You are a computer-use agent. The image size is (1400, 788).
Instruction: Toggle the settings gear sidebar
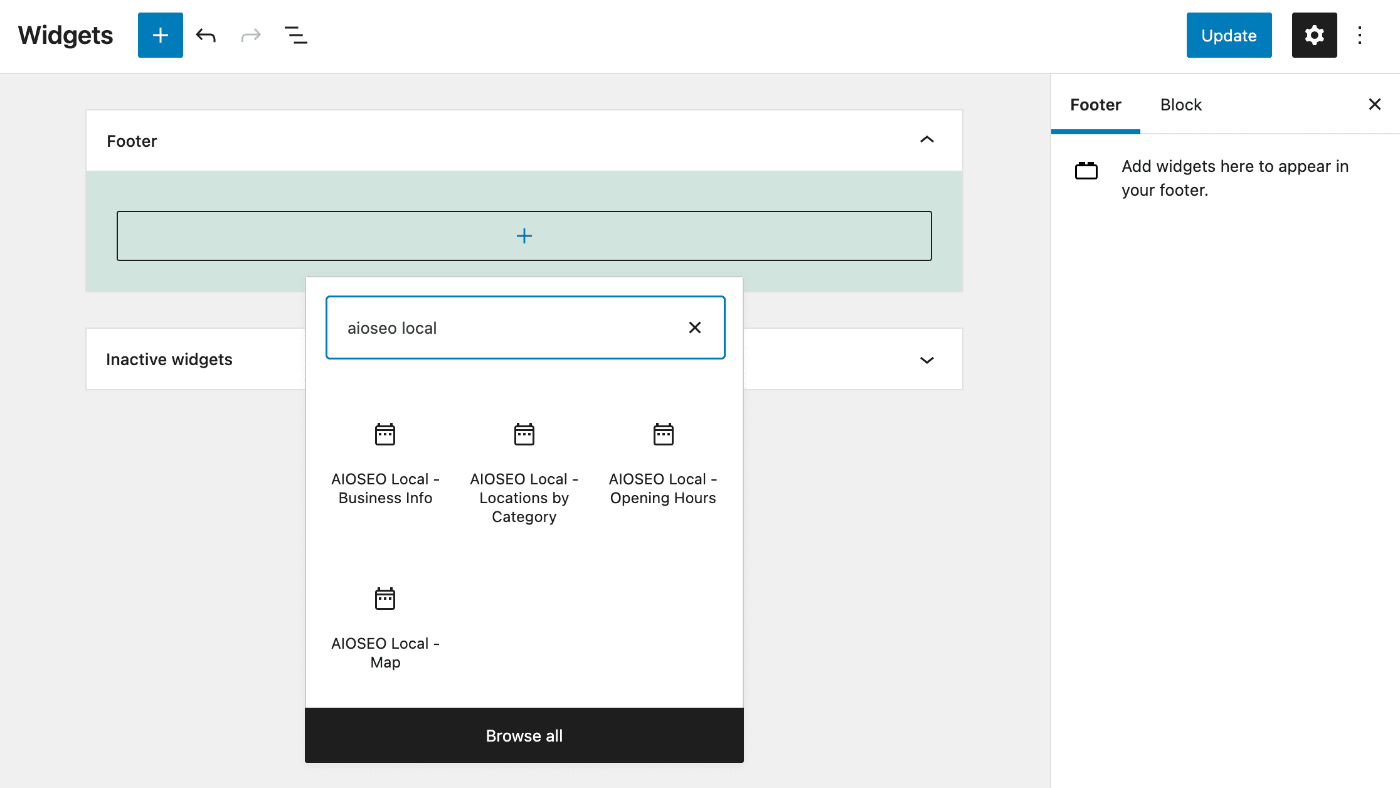1314,35
